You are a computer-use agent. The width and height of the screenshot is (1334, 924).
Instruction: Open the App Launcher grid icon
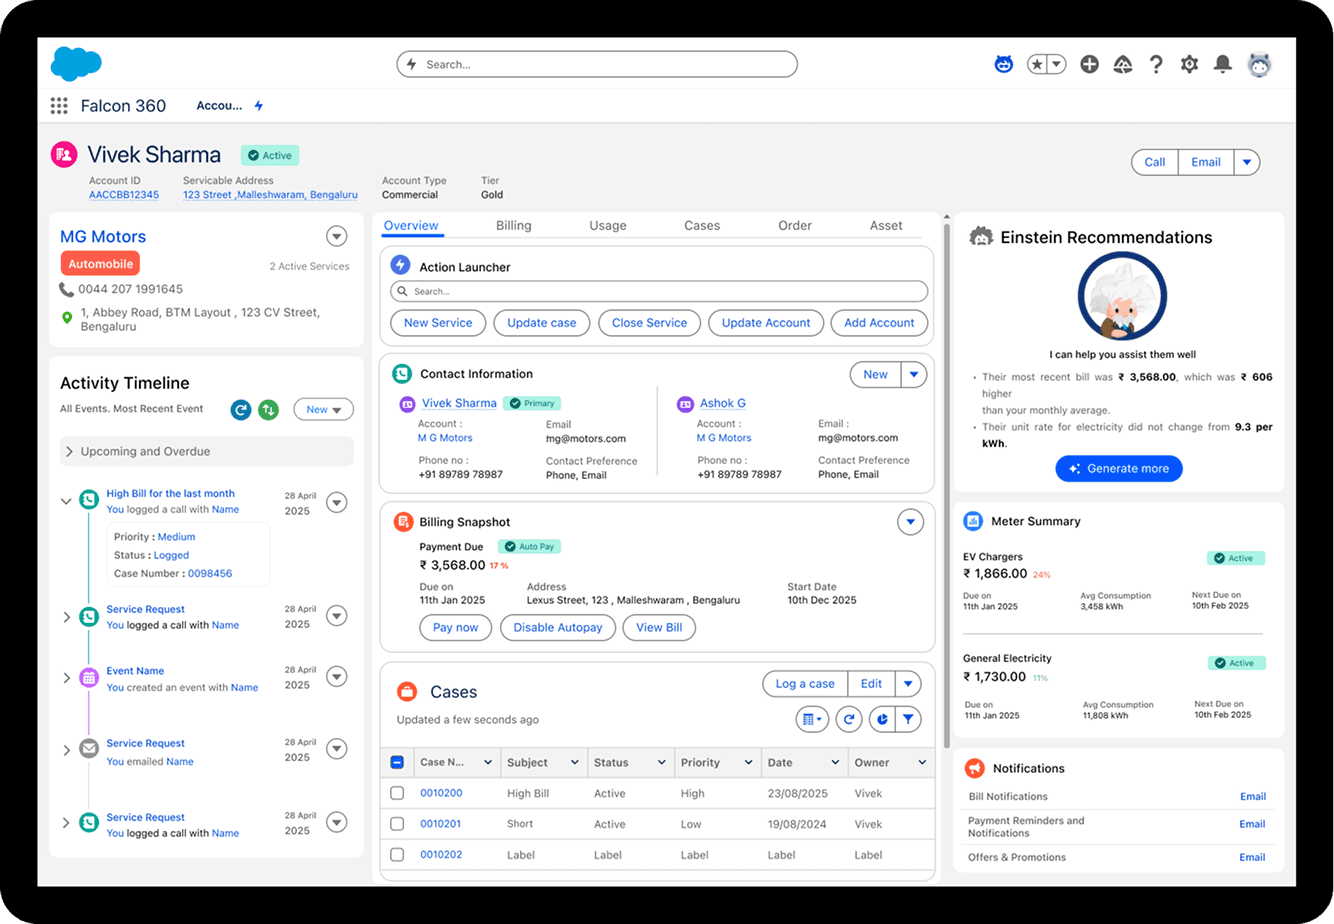pyautogui.click(x=59, y=105)
